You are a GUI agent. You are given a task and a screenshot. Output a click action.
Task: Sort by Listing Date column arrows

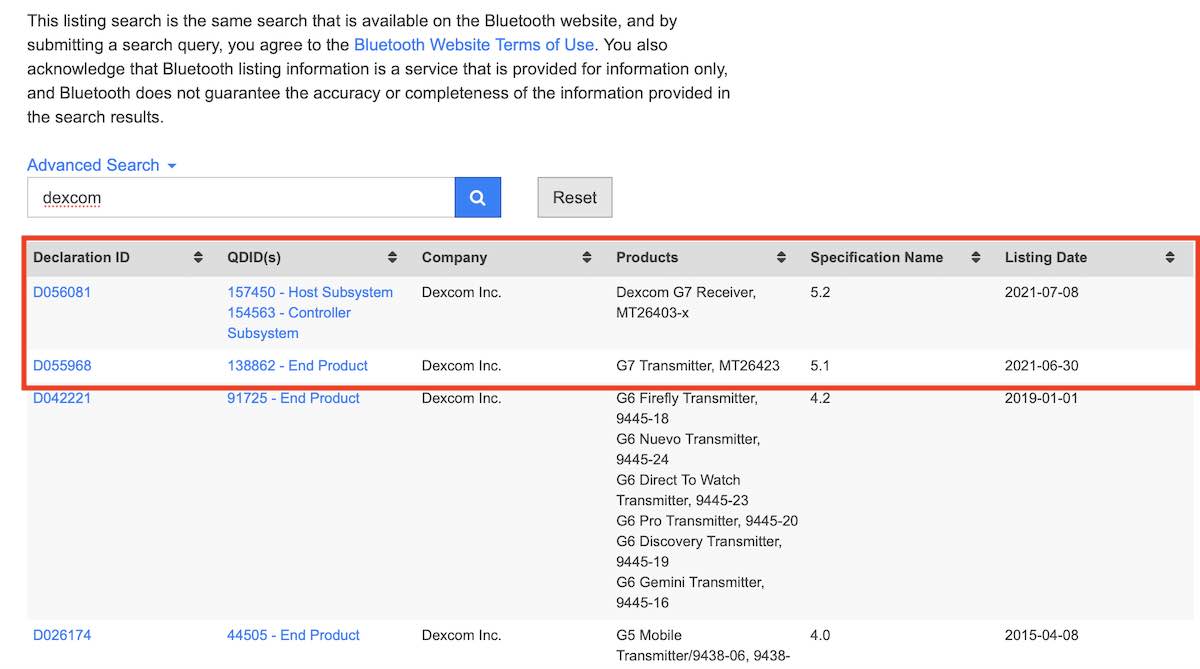[x=1169, y=258]
